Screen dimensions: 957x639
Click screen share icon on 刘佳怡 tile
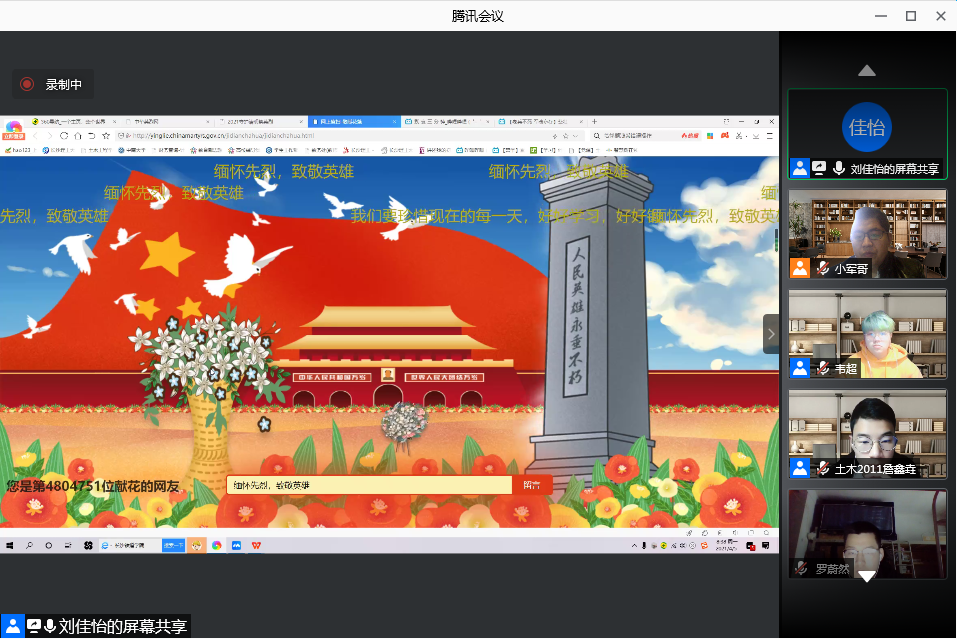(818, 169)
